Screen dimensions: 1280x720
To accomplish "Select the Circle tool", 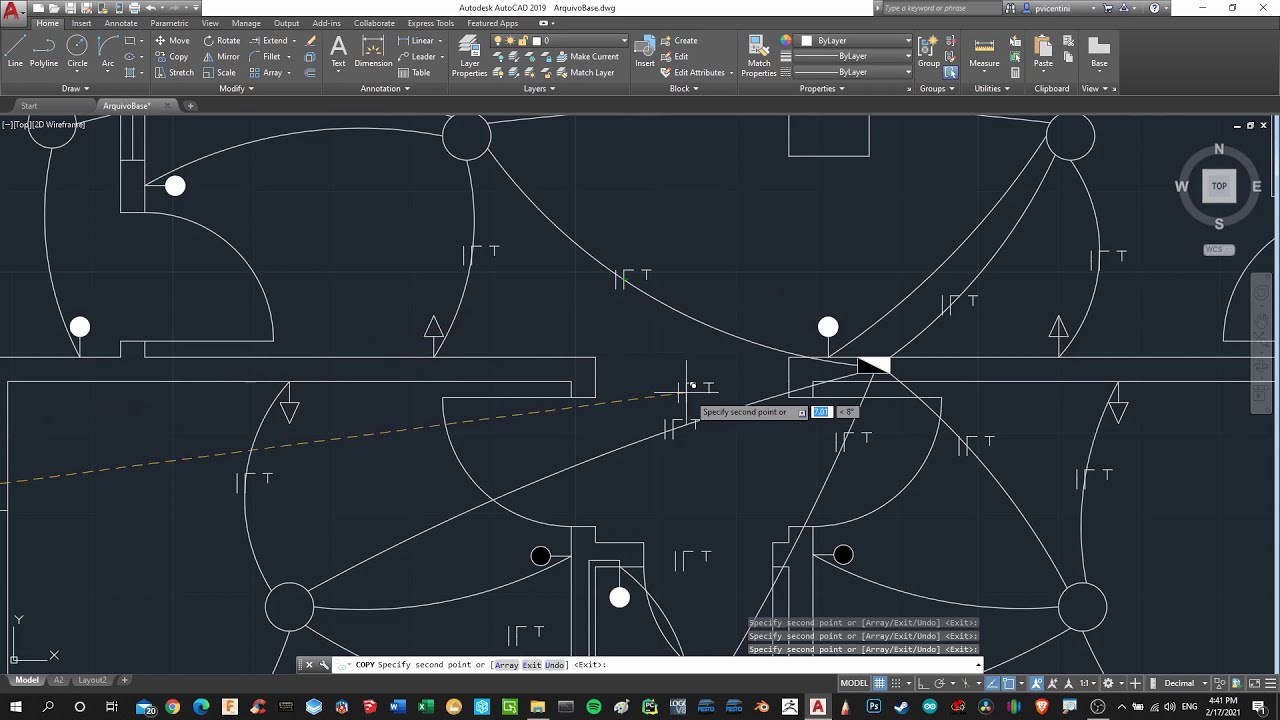I will tap(77, 52).
